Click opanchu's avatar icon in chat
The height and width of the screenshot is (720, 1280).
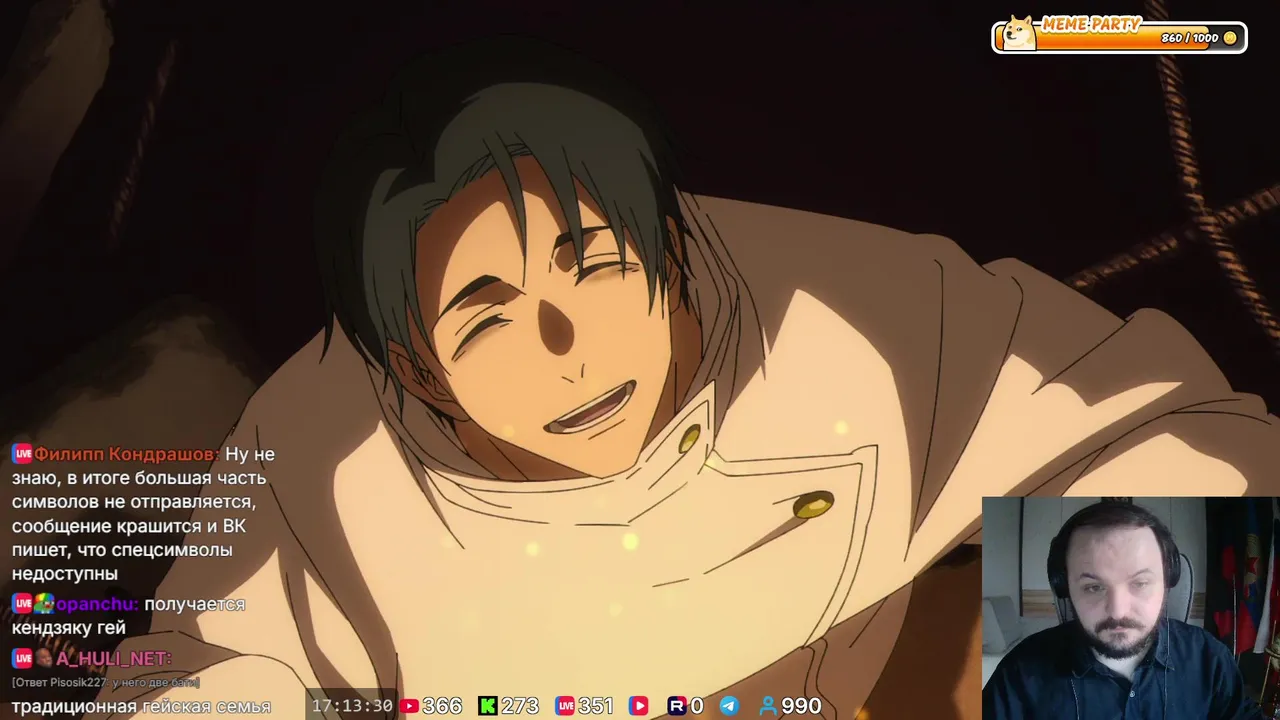coord(44,604)
